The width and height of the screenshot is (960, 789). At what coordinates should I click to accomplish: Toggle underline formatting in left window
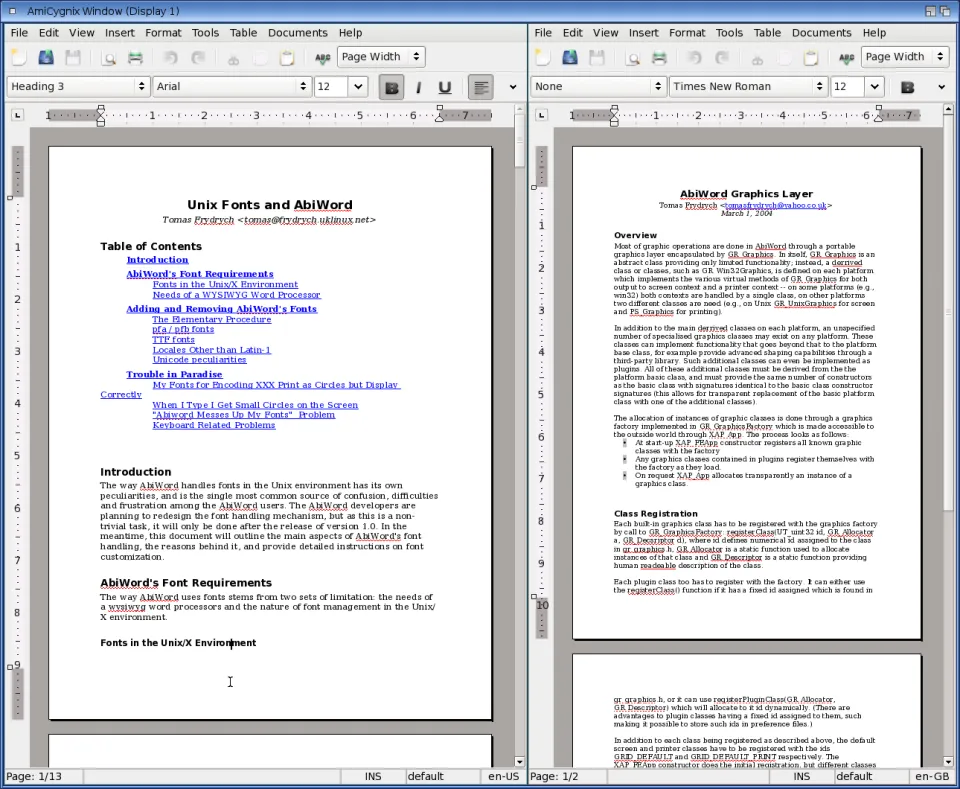(445, 87)
